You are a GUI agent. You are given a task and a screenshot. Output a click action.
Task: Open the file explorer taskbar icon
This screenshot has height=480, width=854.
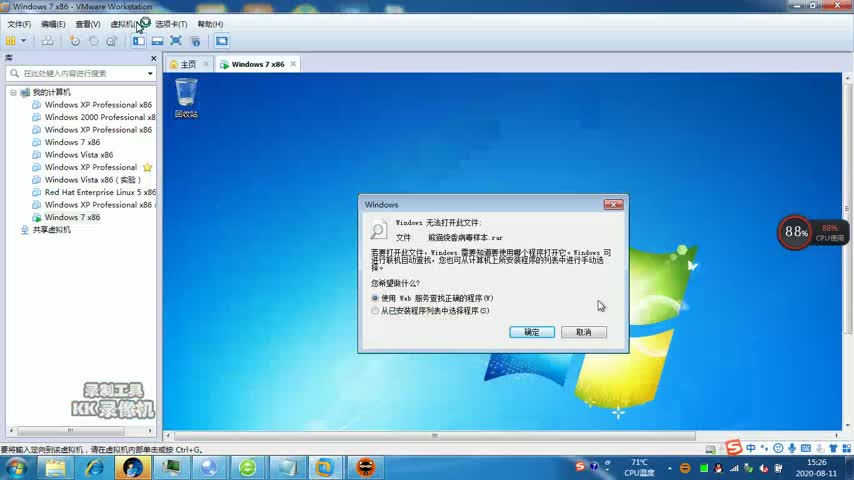(x=55, y=468)
